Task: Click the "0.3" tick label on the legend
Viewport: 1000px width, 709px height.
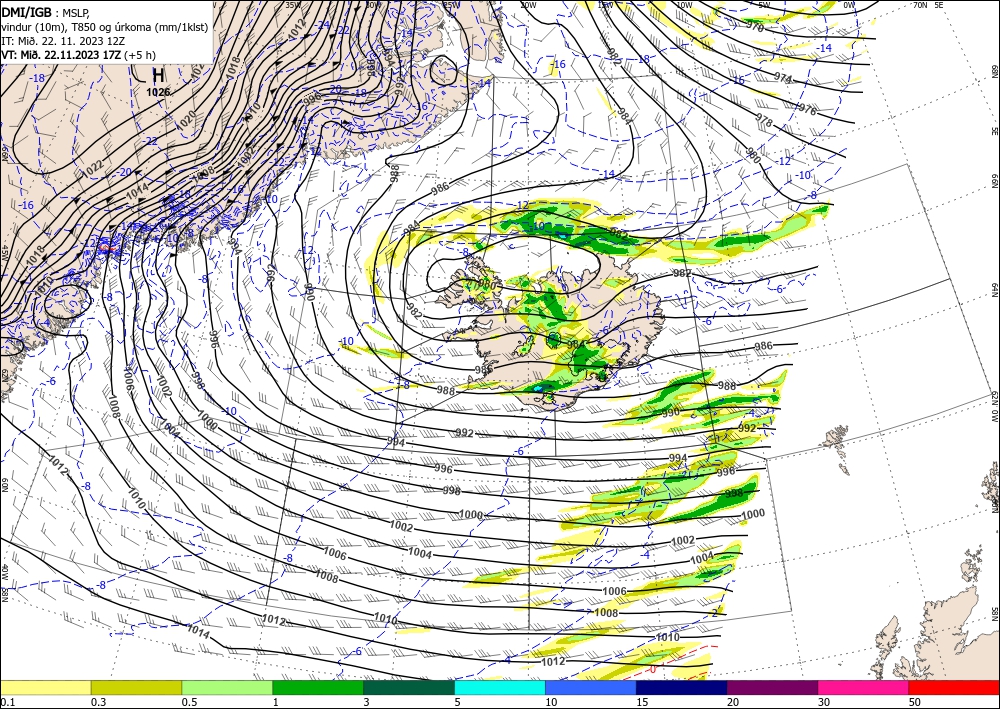Action: pos(98,702)
